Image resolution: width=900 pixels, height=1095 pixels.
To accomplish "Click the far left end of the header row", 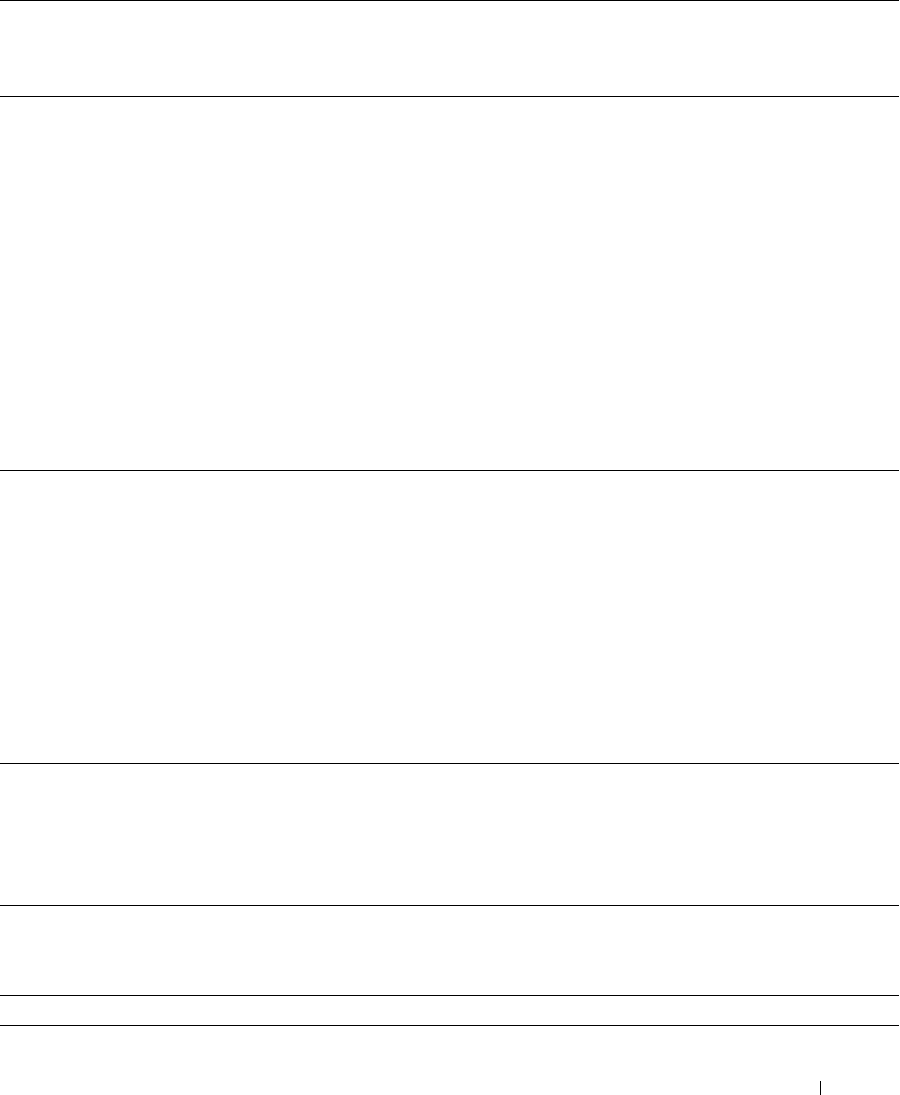I will pyautogui.click(x=8, y=48).
